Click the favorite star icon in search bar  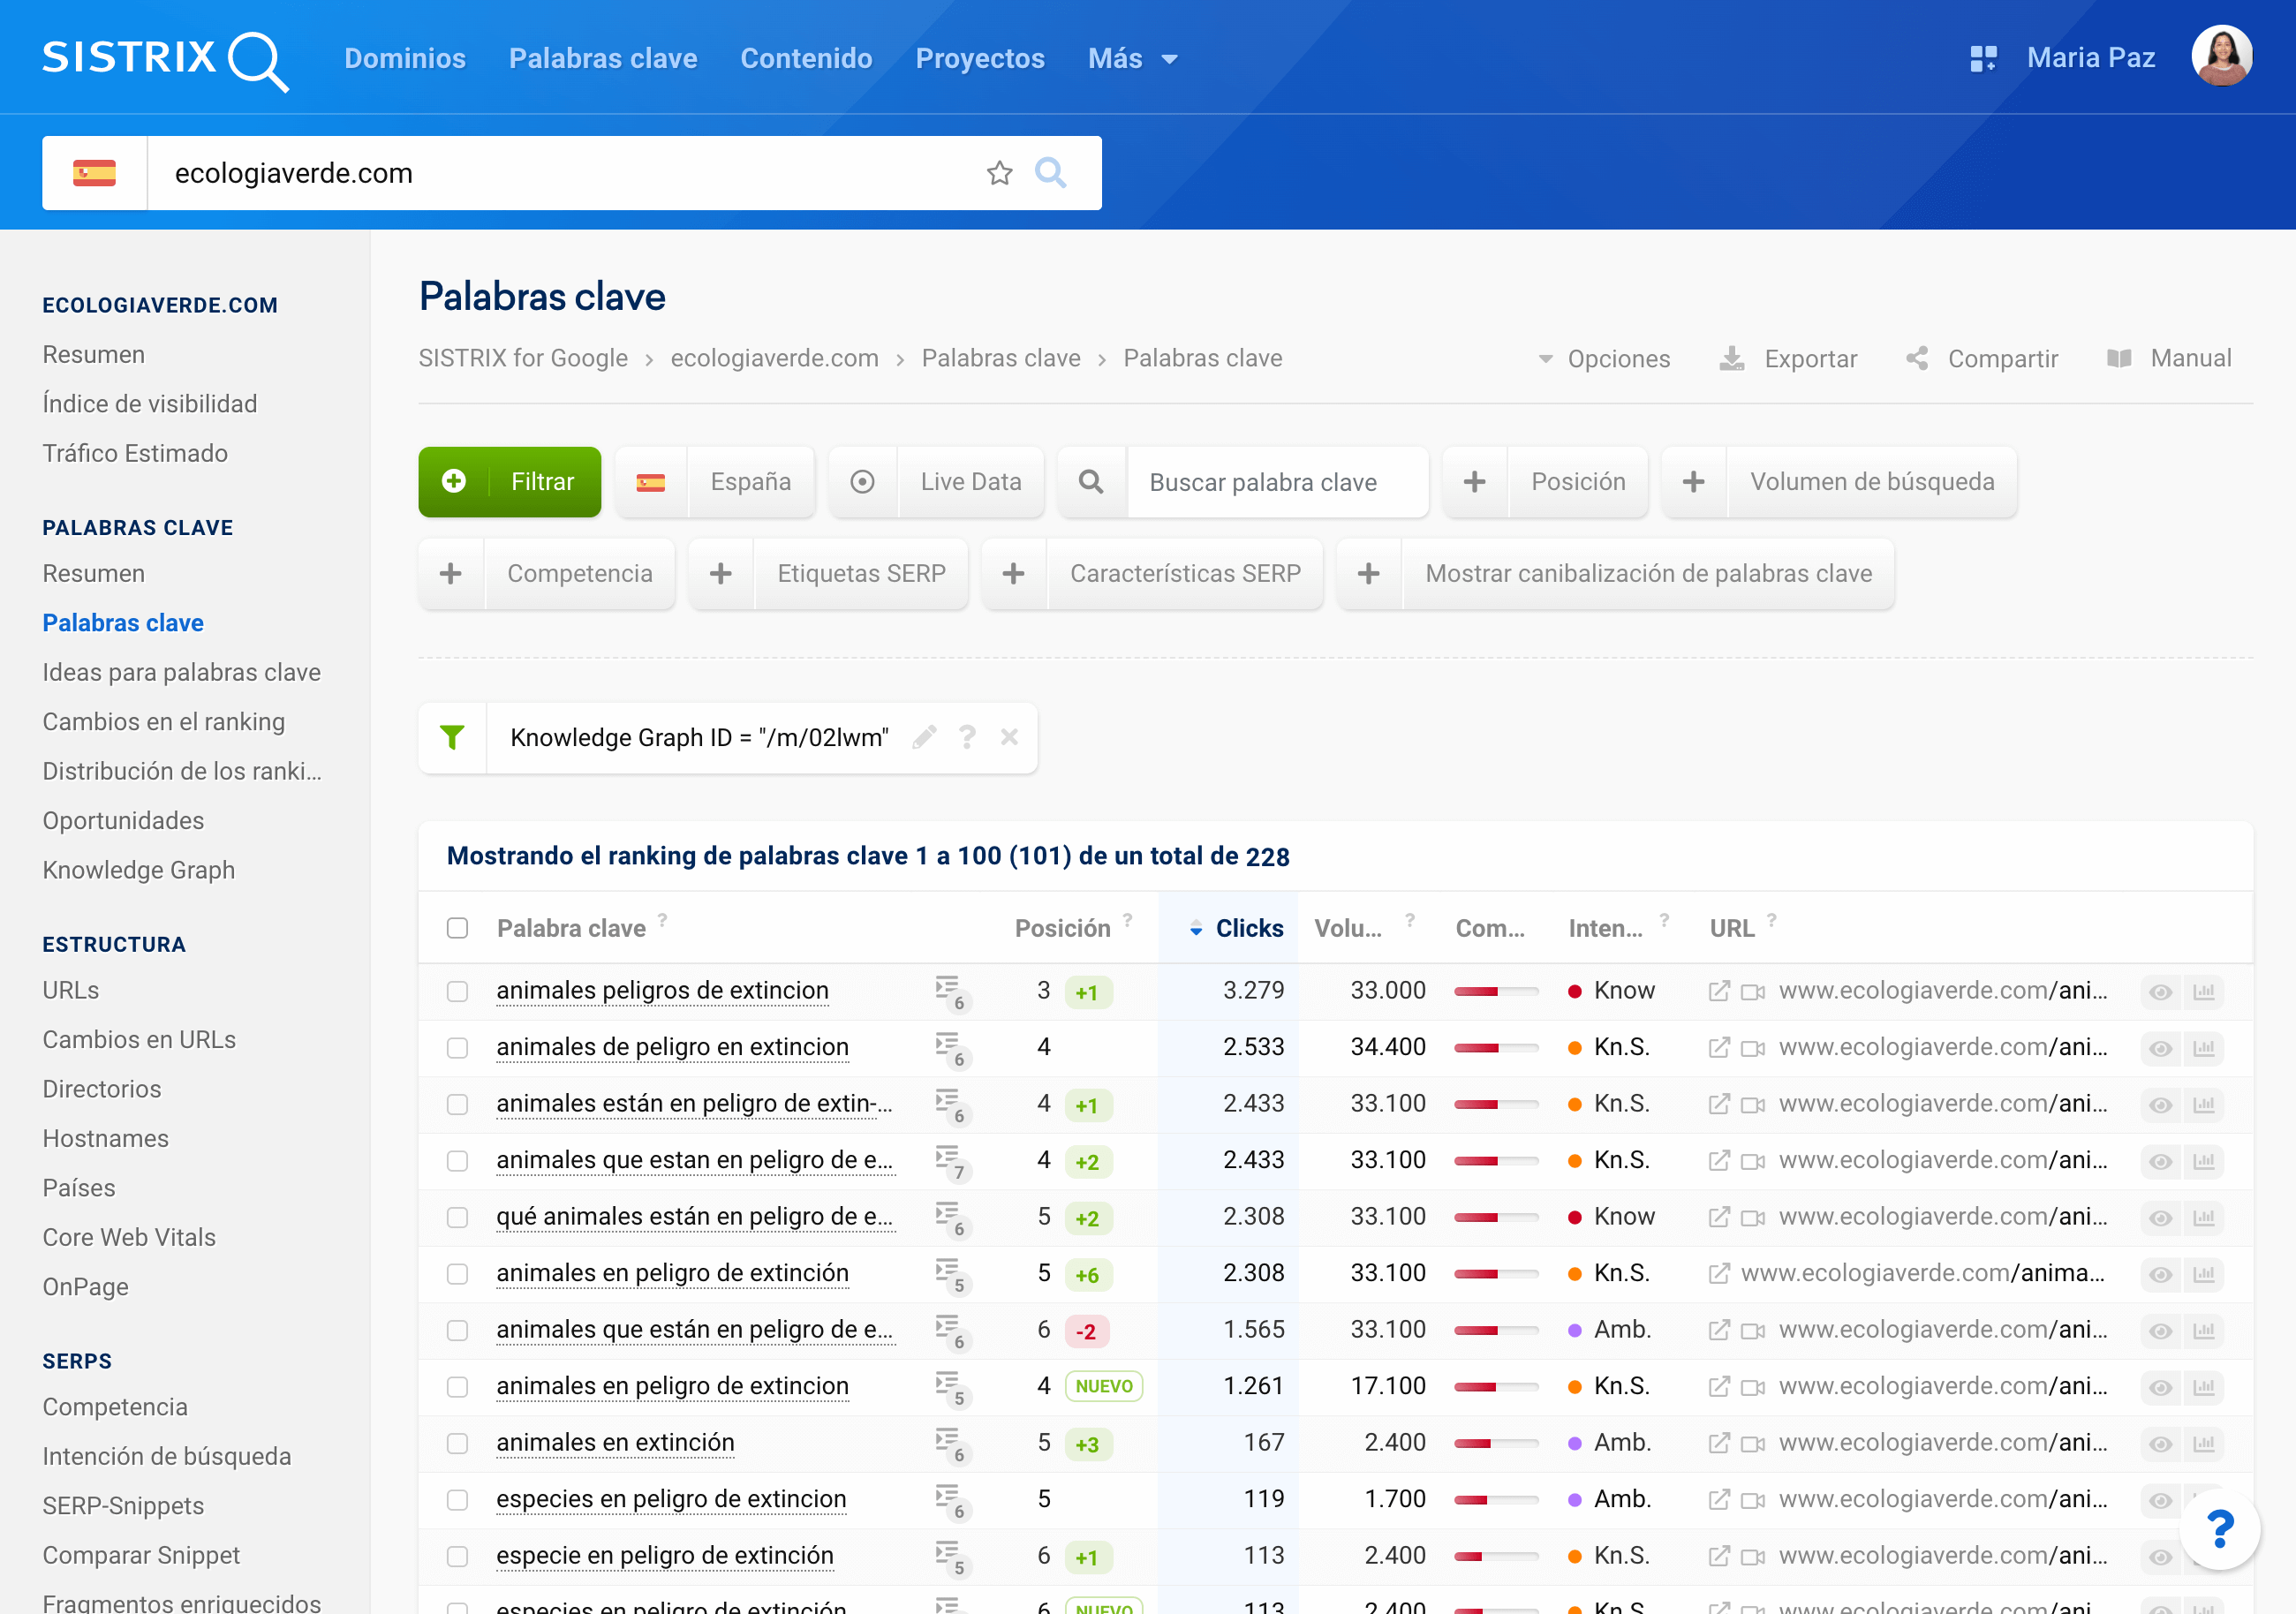(999, 173)
